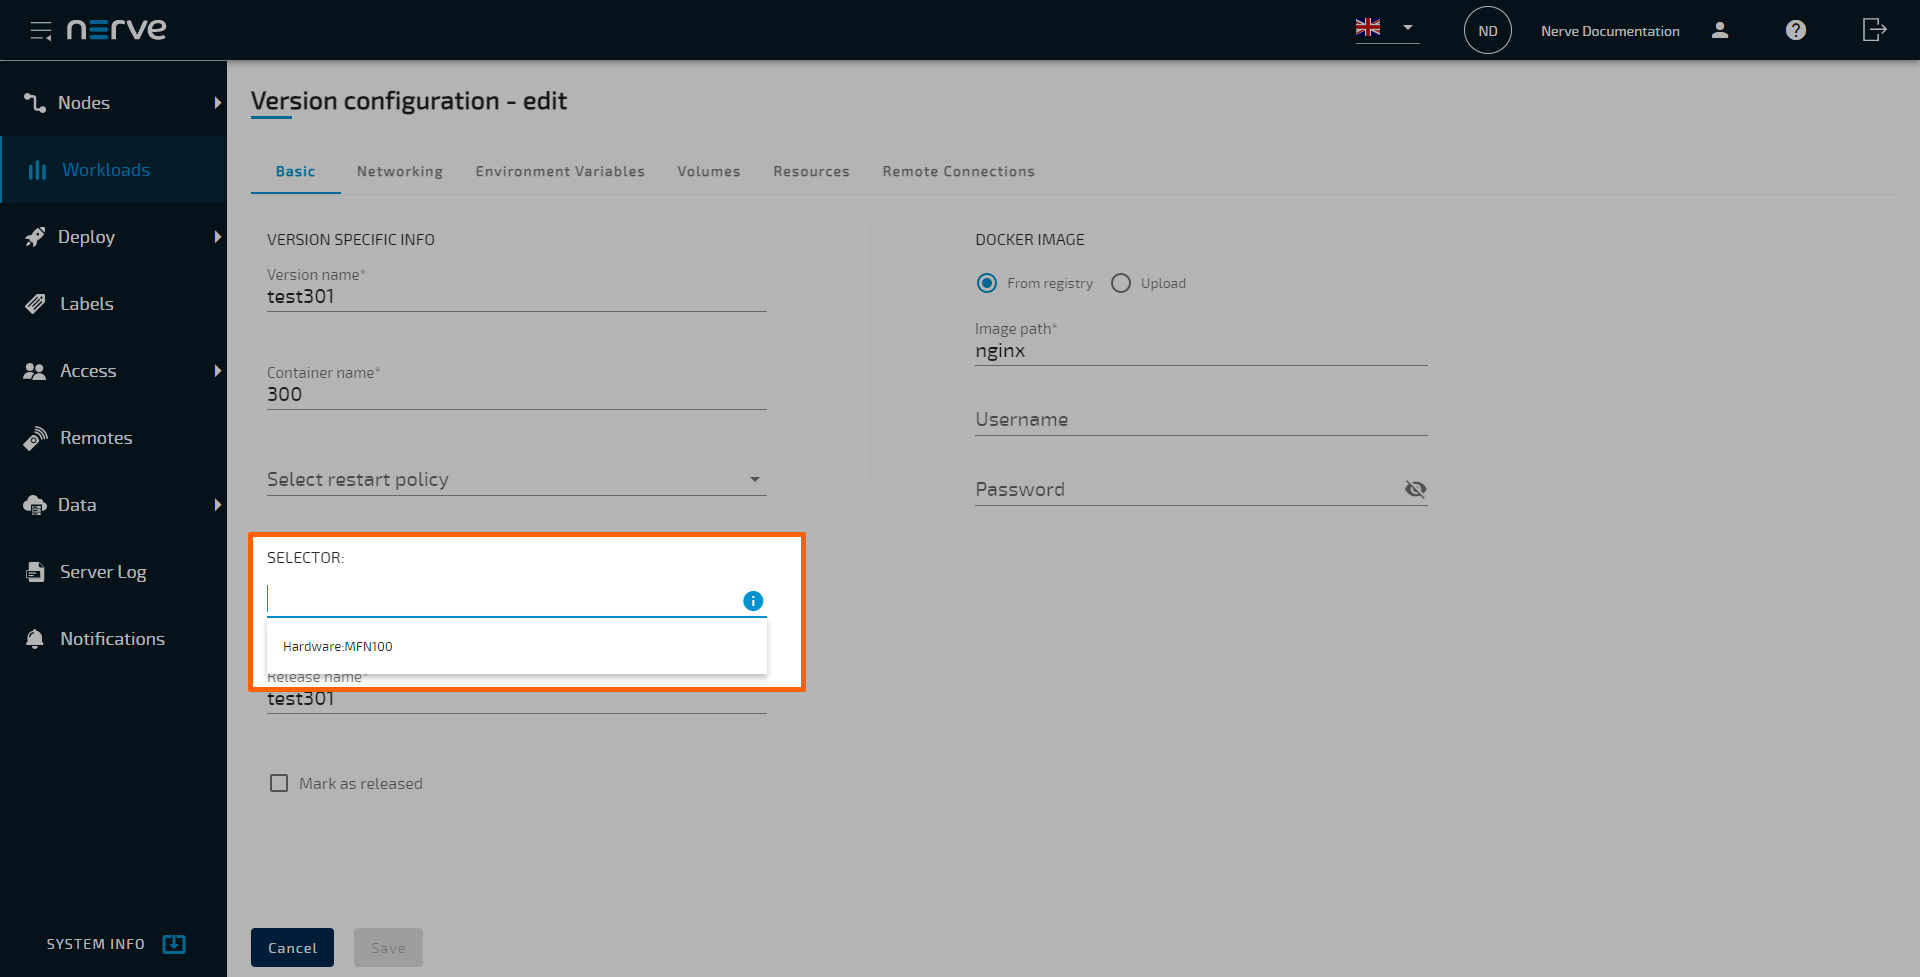Image resolution: width=1920 pixels, height=977 pixels.
Task: Select the From registry radio option
Action: pos(987,283)
